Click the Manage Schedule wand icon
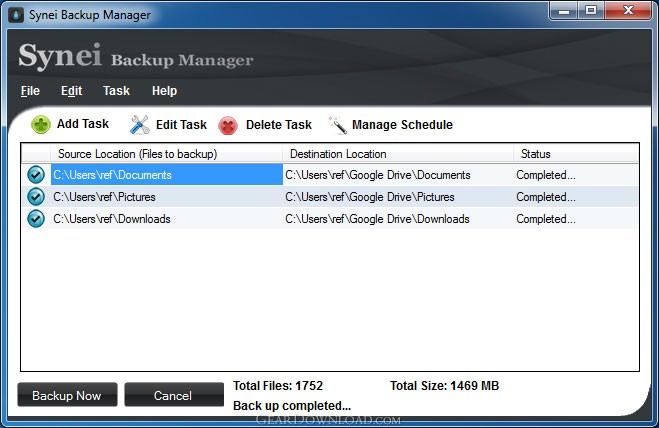 (x=337, y=125)
